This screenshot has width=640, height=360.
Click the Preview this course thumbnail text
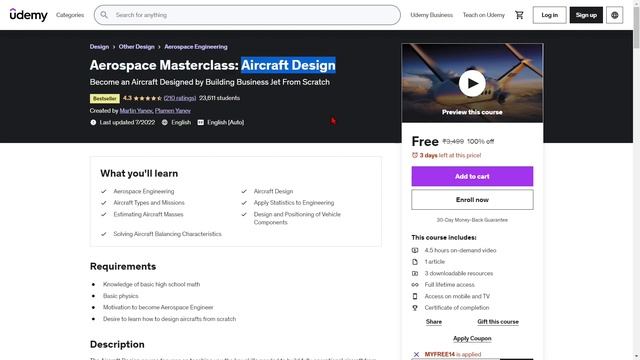point(472,112)
